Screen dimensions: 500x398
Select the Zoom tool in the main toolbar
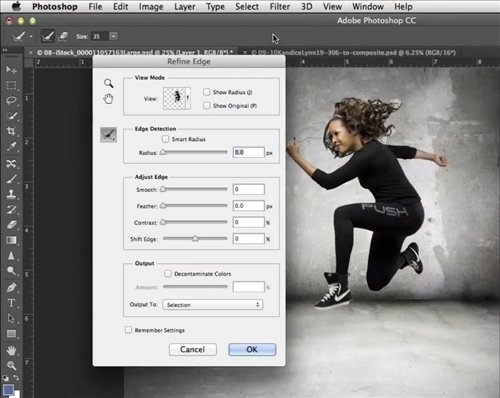pyautogui.click(x=11, y=366)
